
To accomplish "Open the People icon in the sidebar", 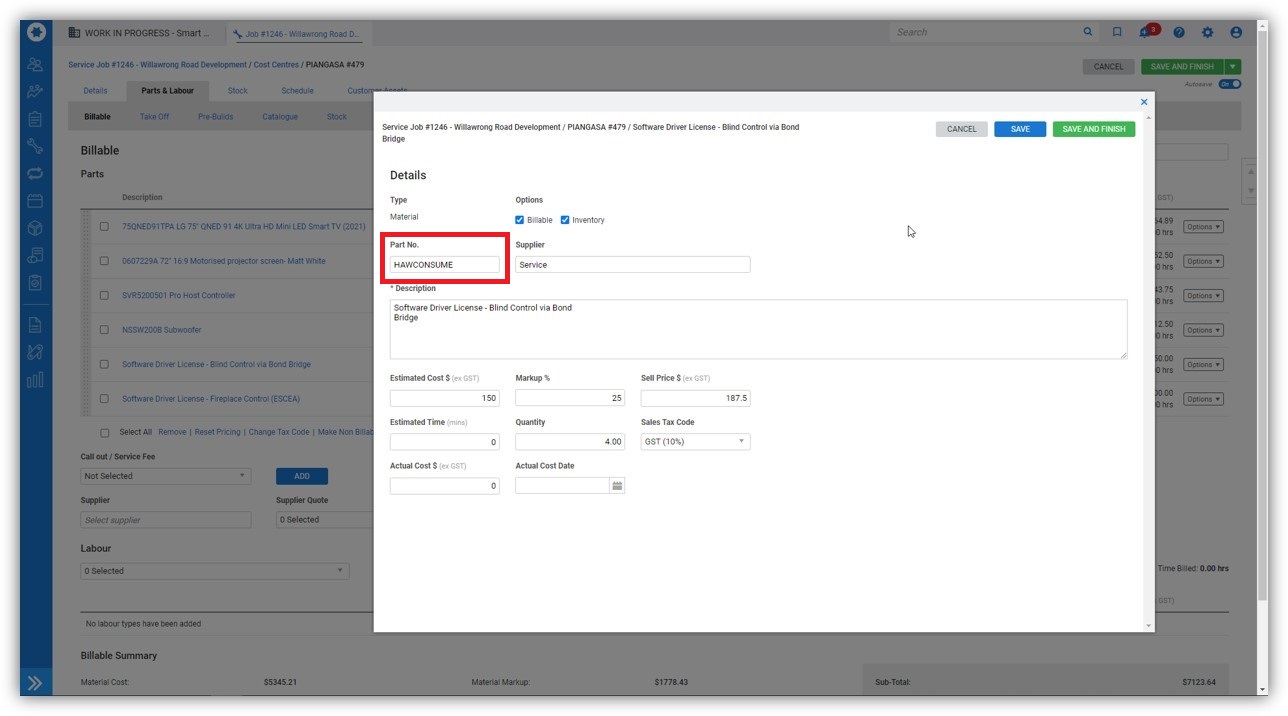I will coord(36,66).
